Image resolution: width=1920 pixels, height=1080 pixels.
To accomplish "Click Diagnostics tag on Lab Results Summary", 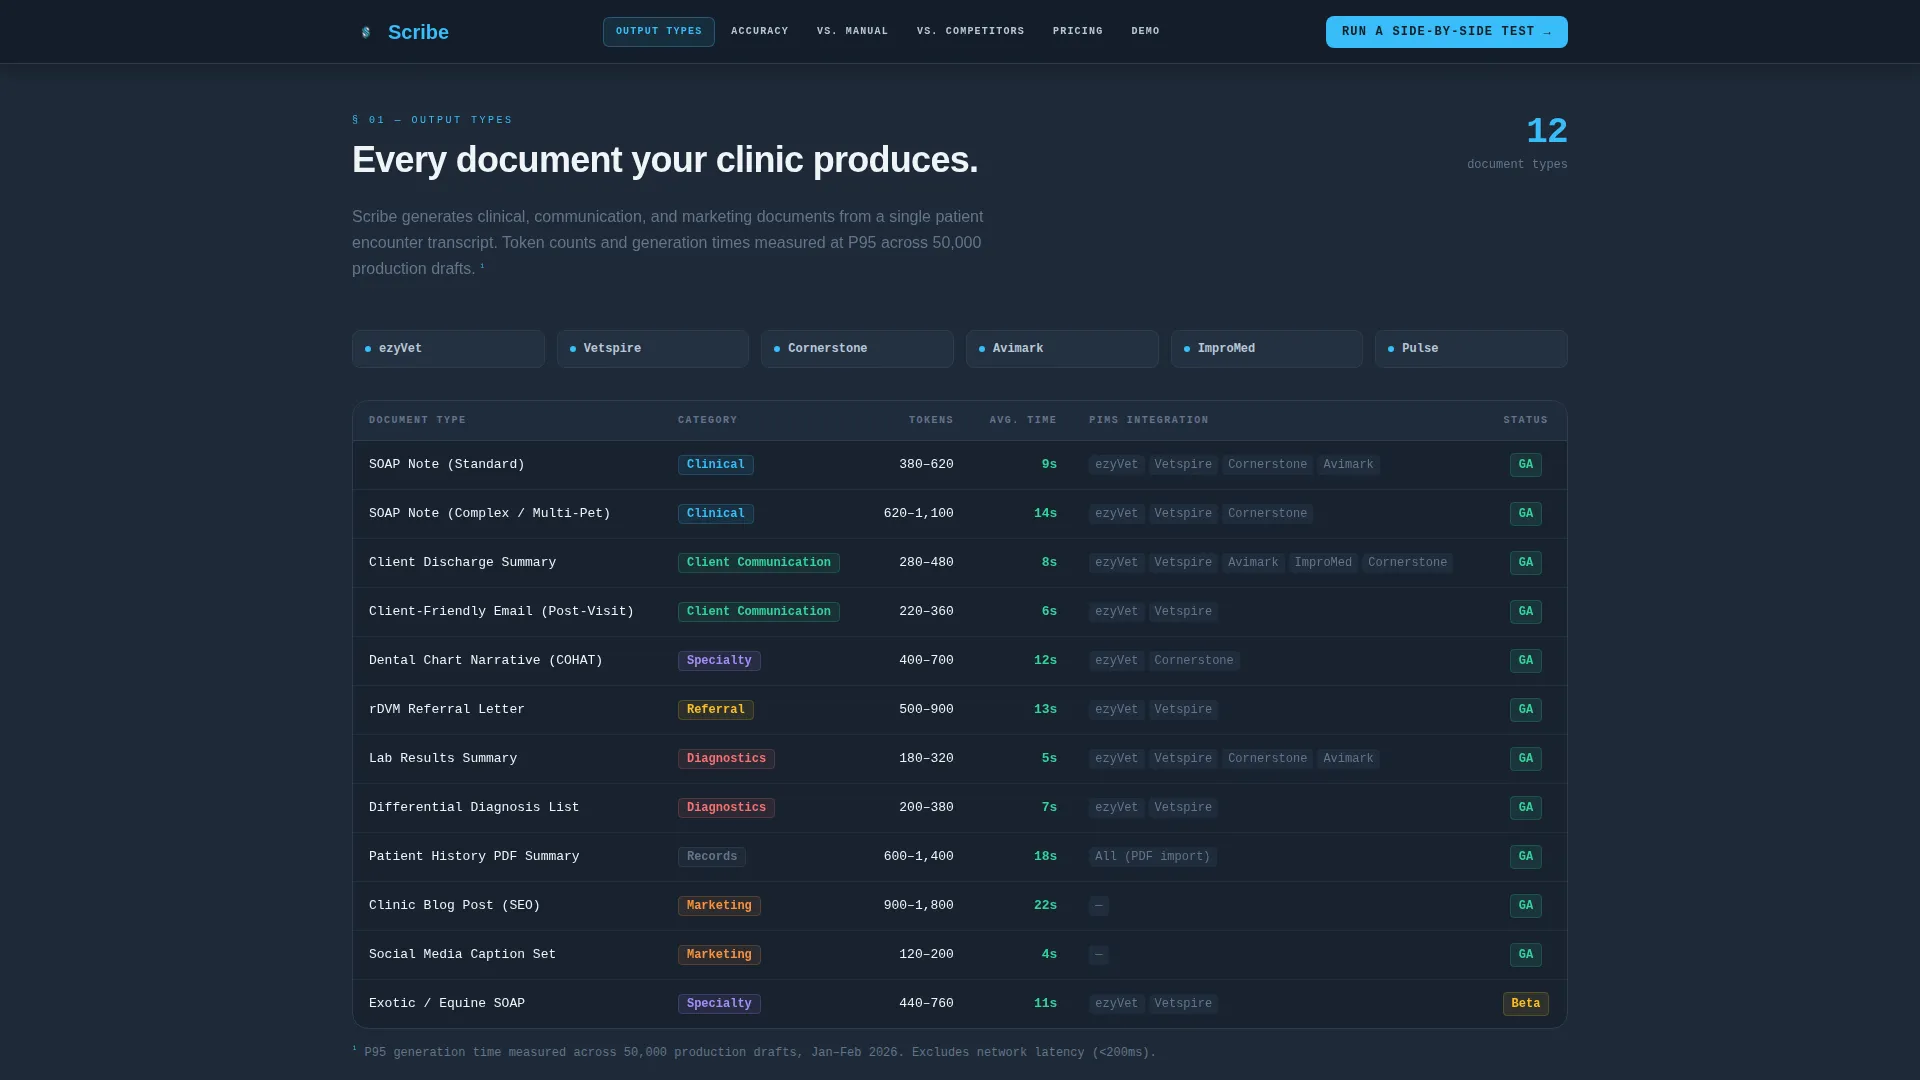I will point(726,759).
